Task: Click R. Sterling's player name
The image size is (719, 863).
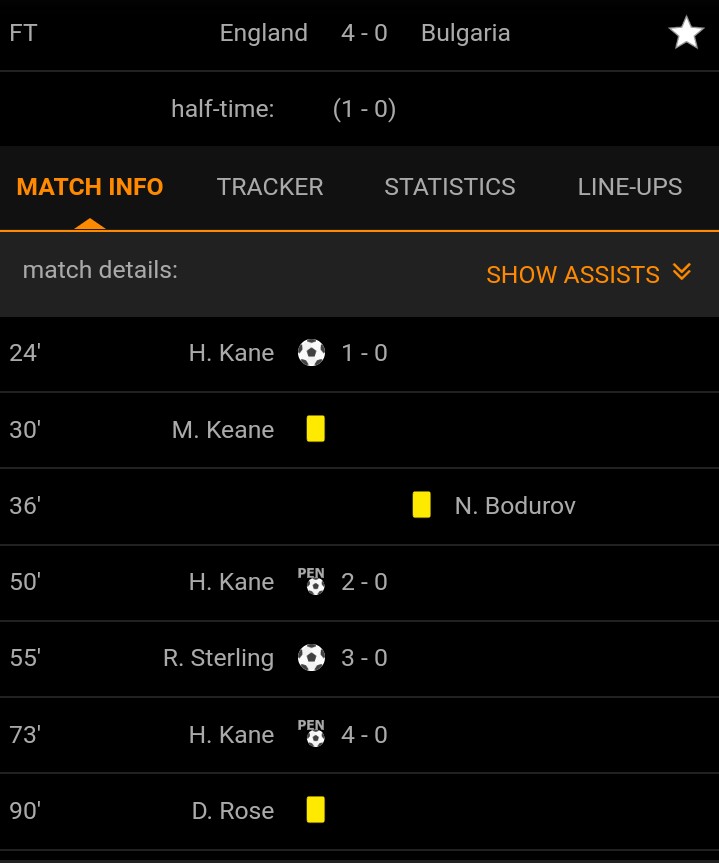Action: click(219, 658)
